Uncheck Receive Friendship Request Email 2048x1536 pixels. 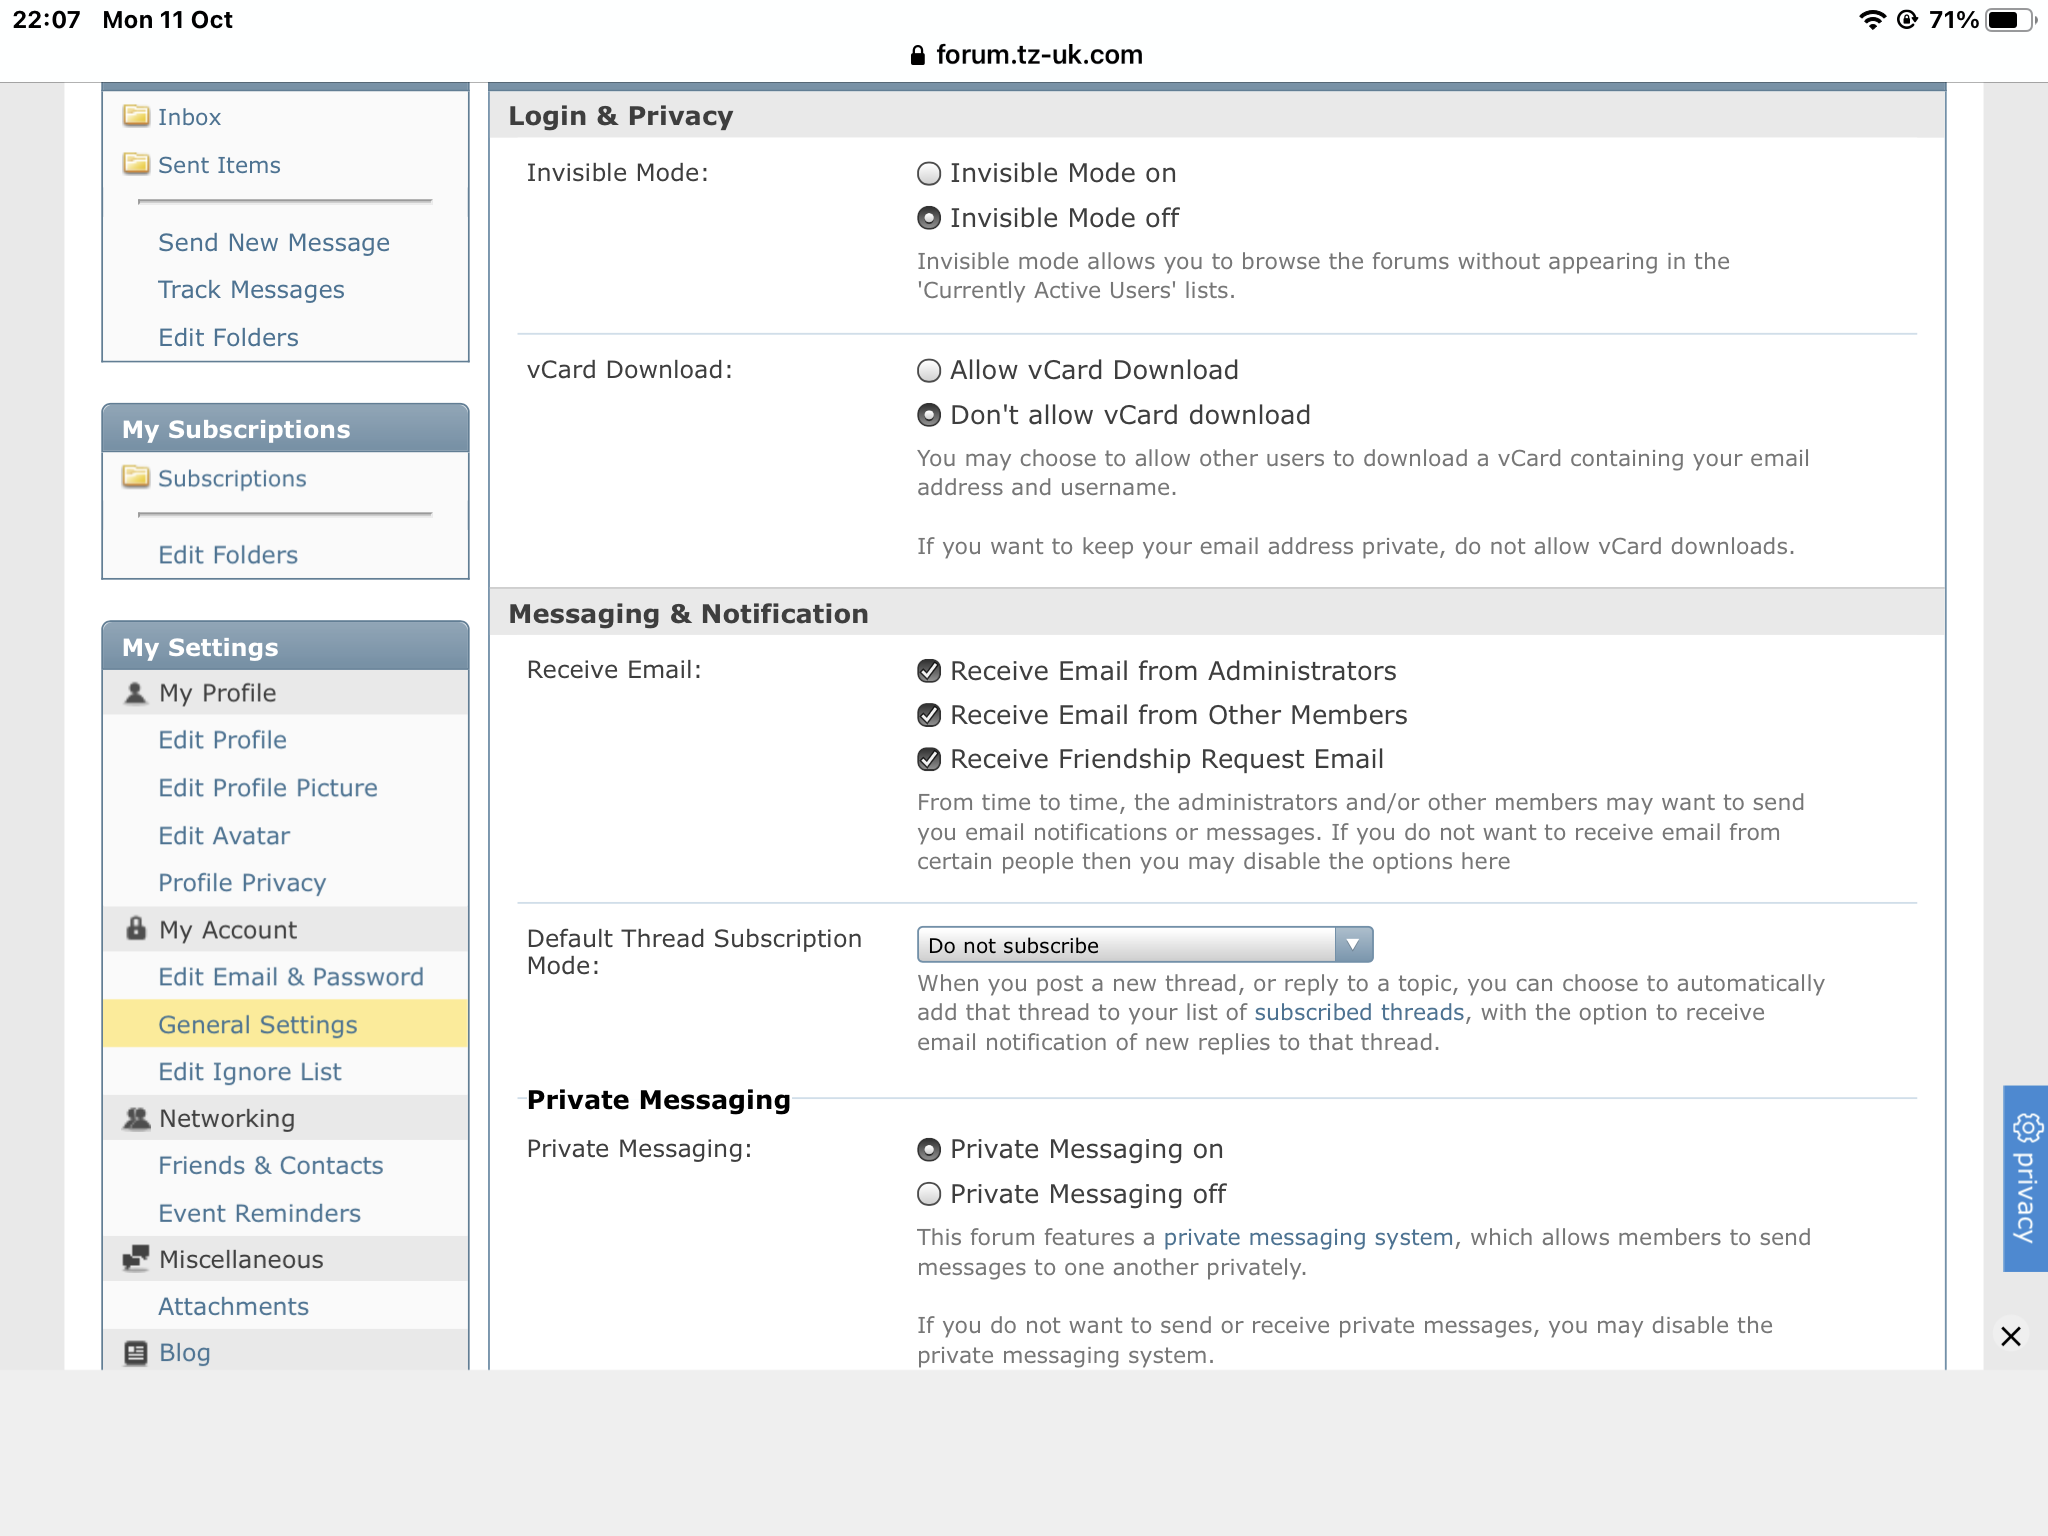point(929,759)
